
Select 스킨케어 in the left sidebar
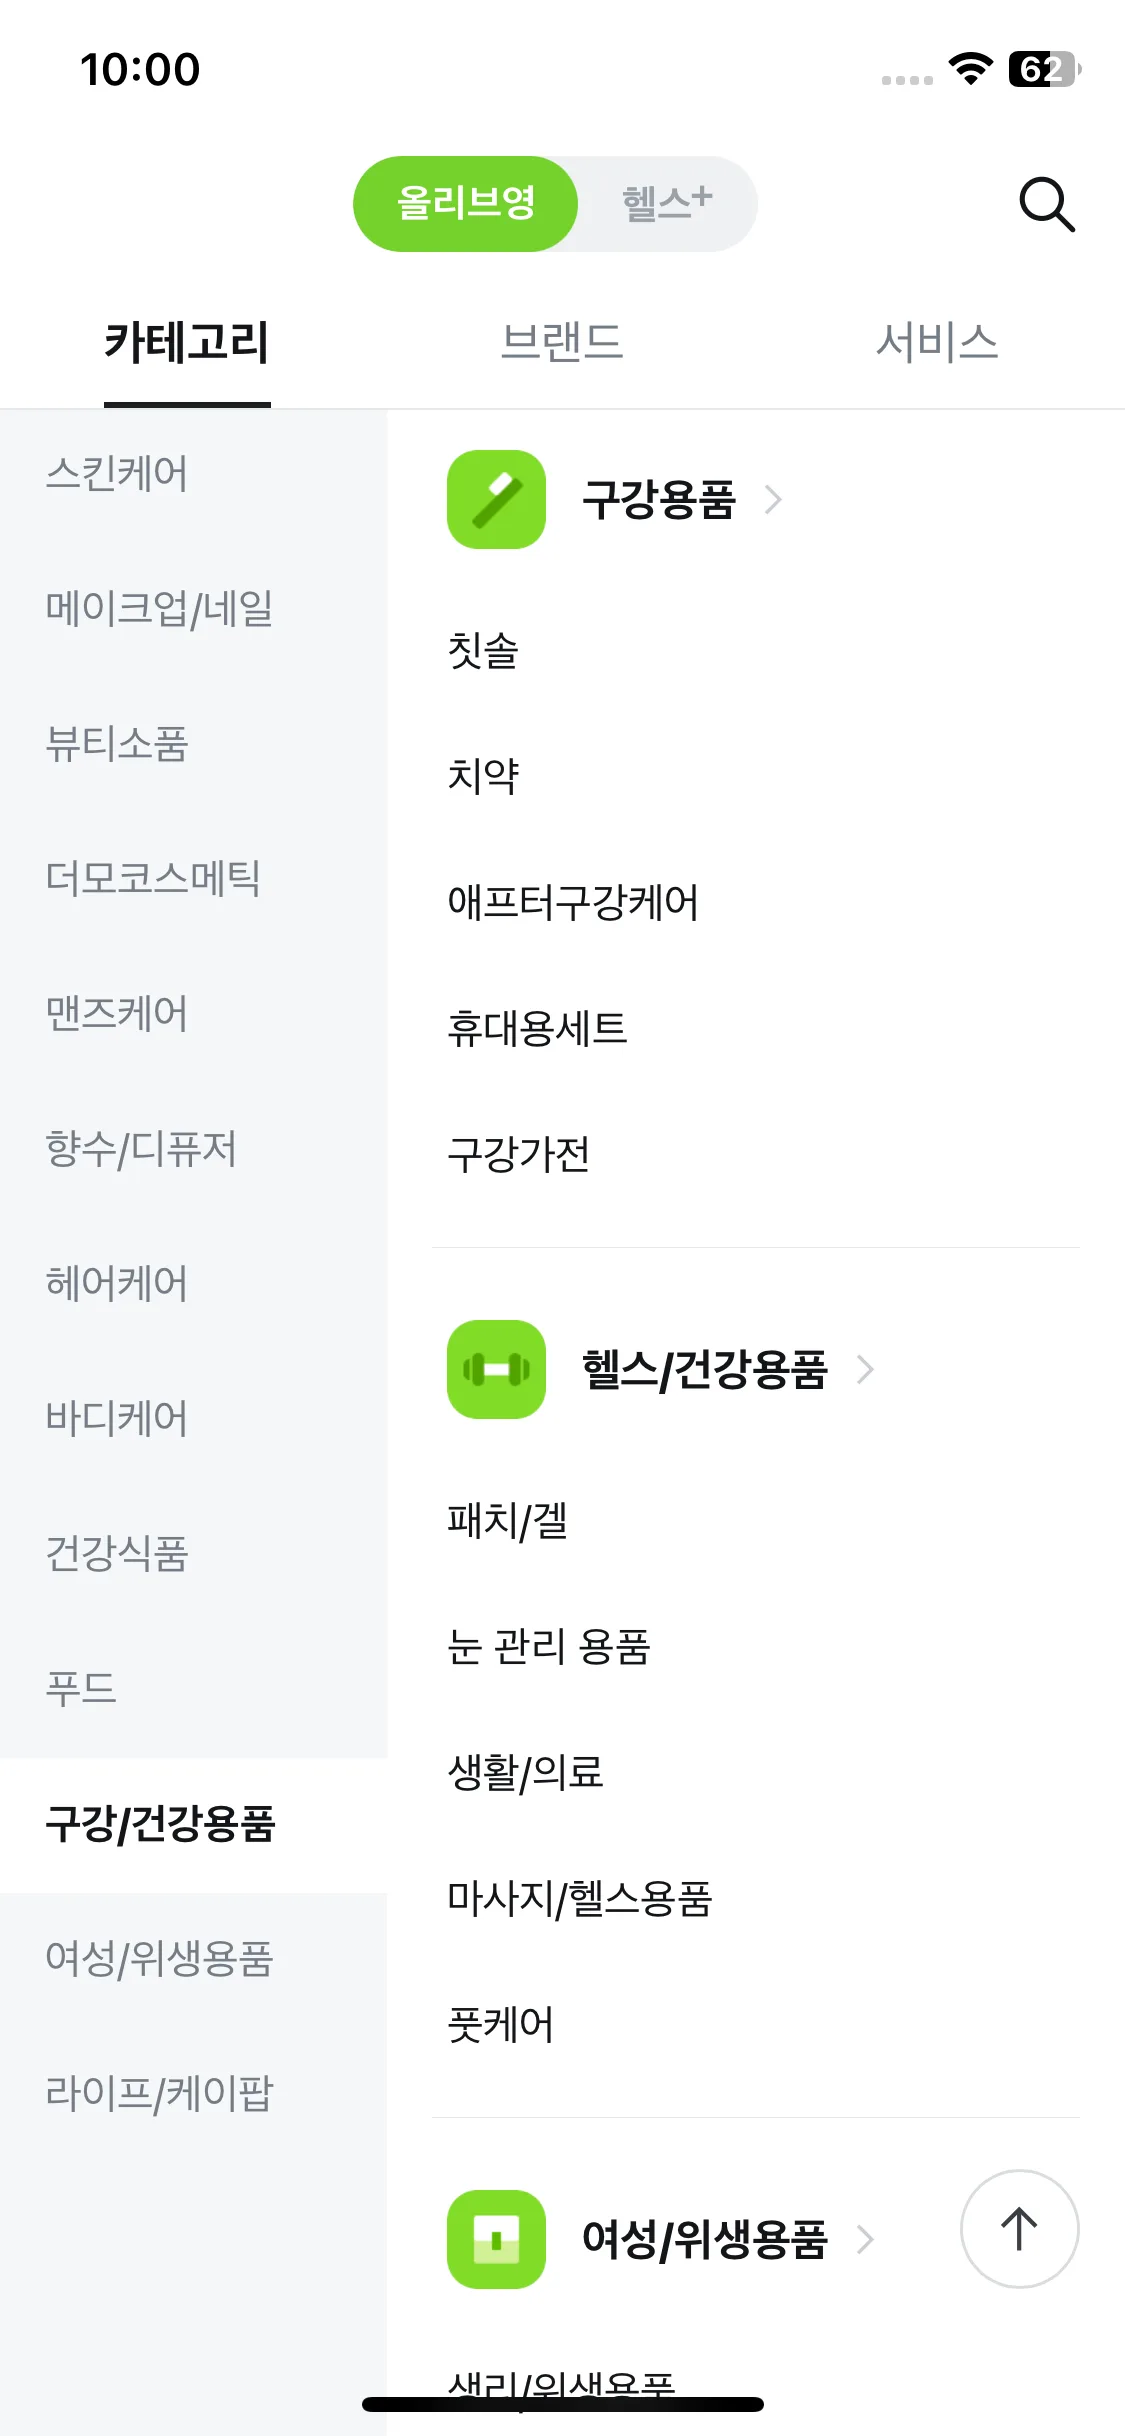[117, 473]
